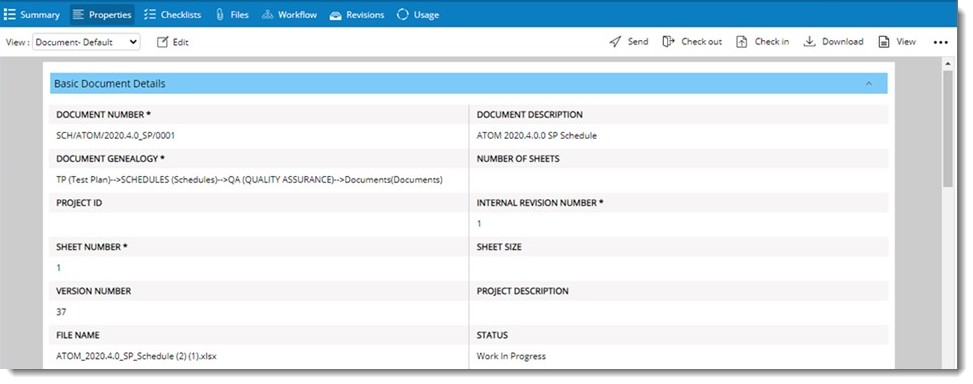This screenshot has width=973, height=384.
Task: Click the Download arrow icon
Action: (809, 42)
